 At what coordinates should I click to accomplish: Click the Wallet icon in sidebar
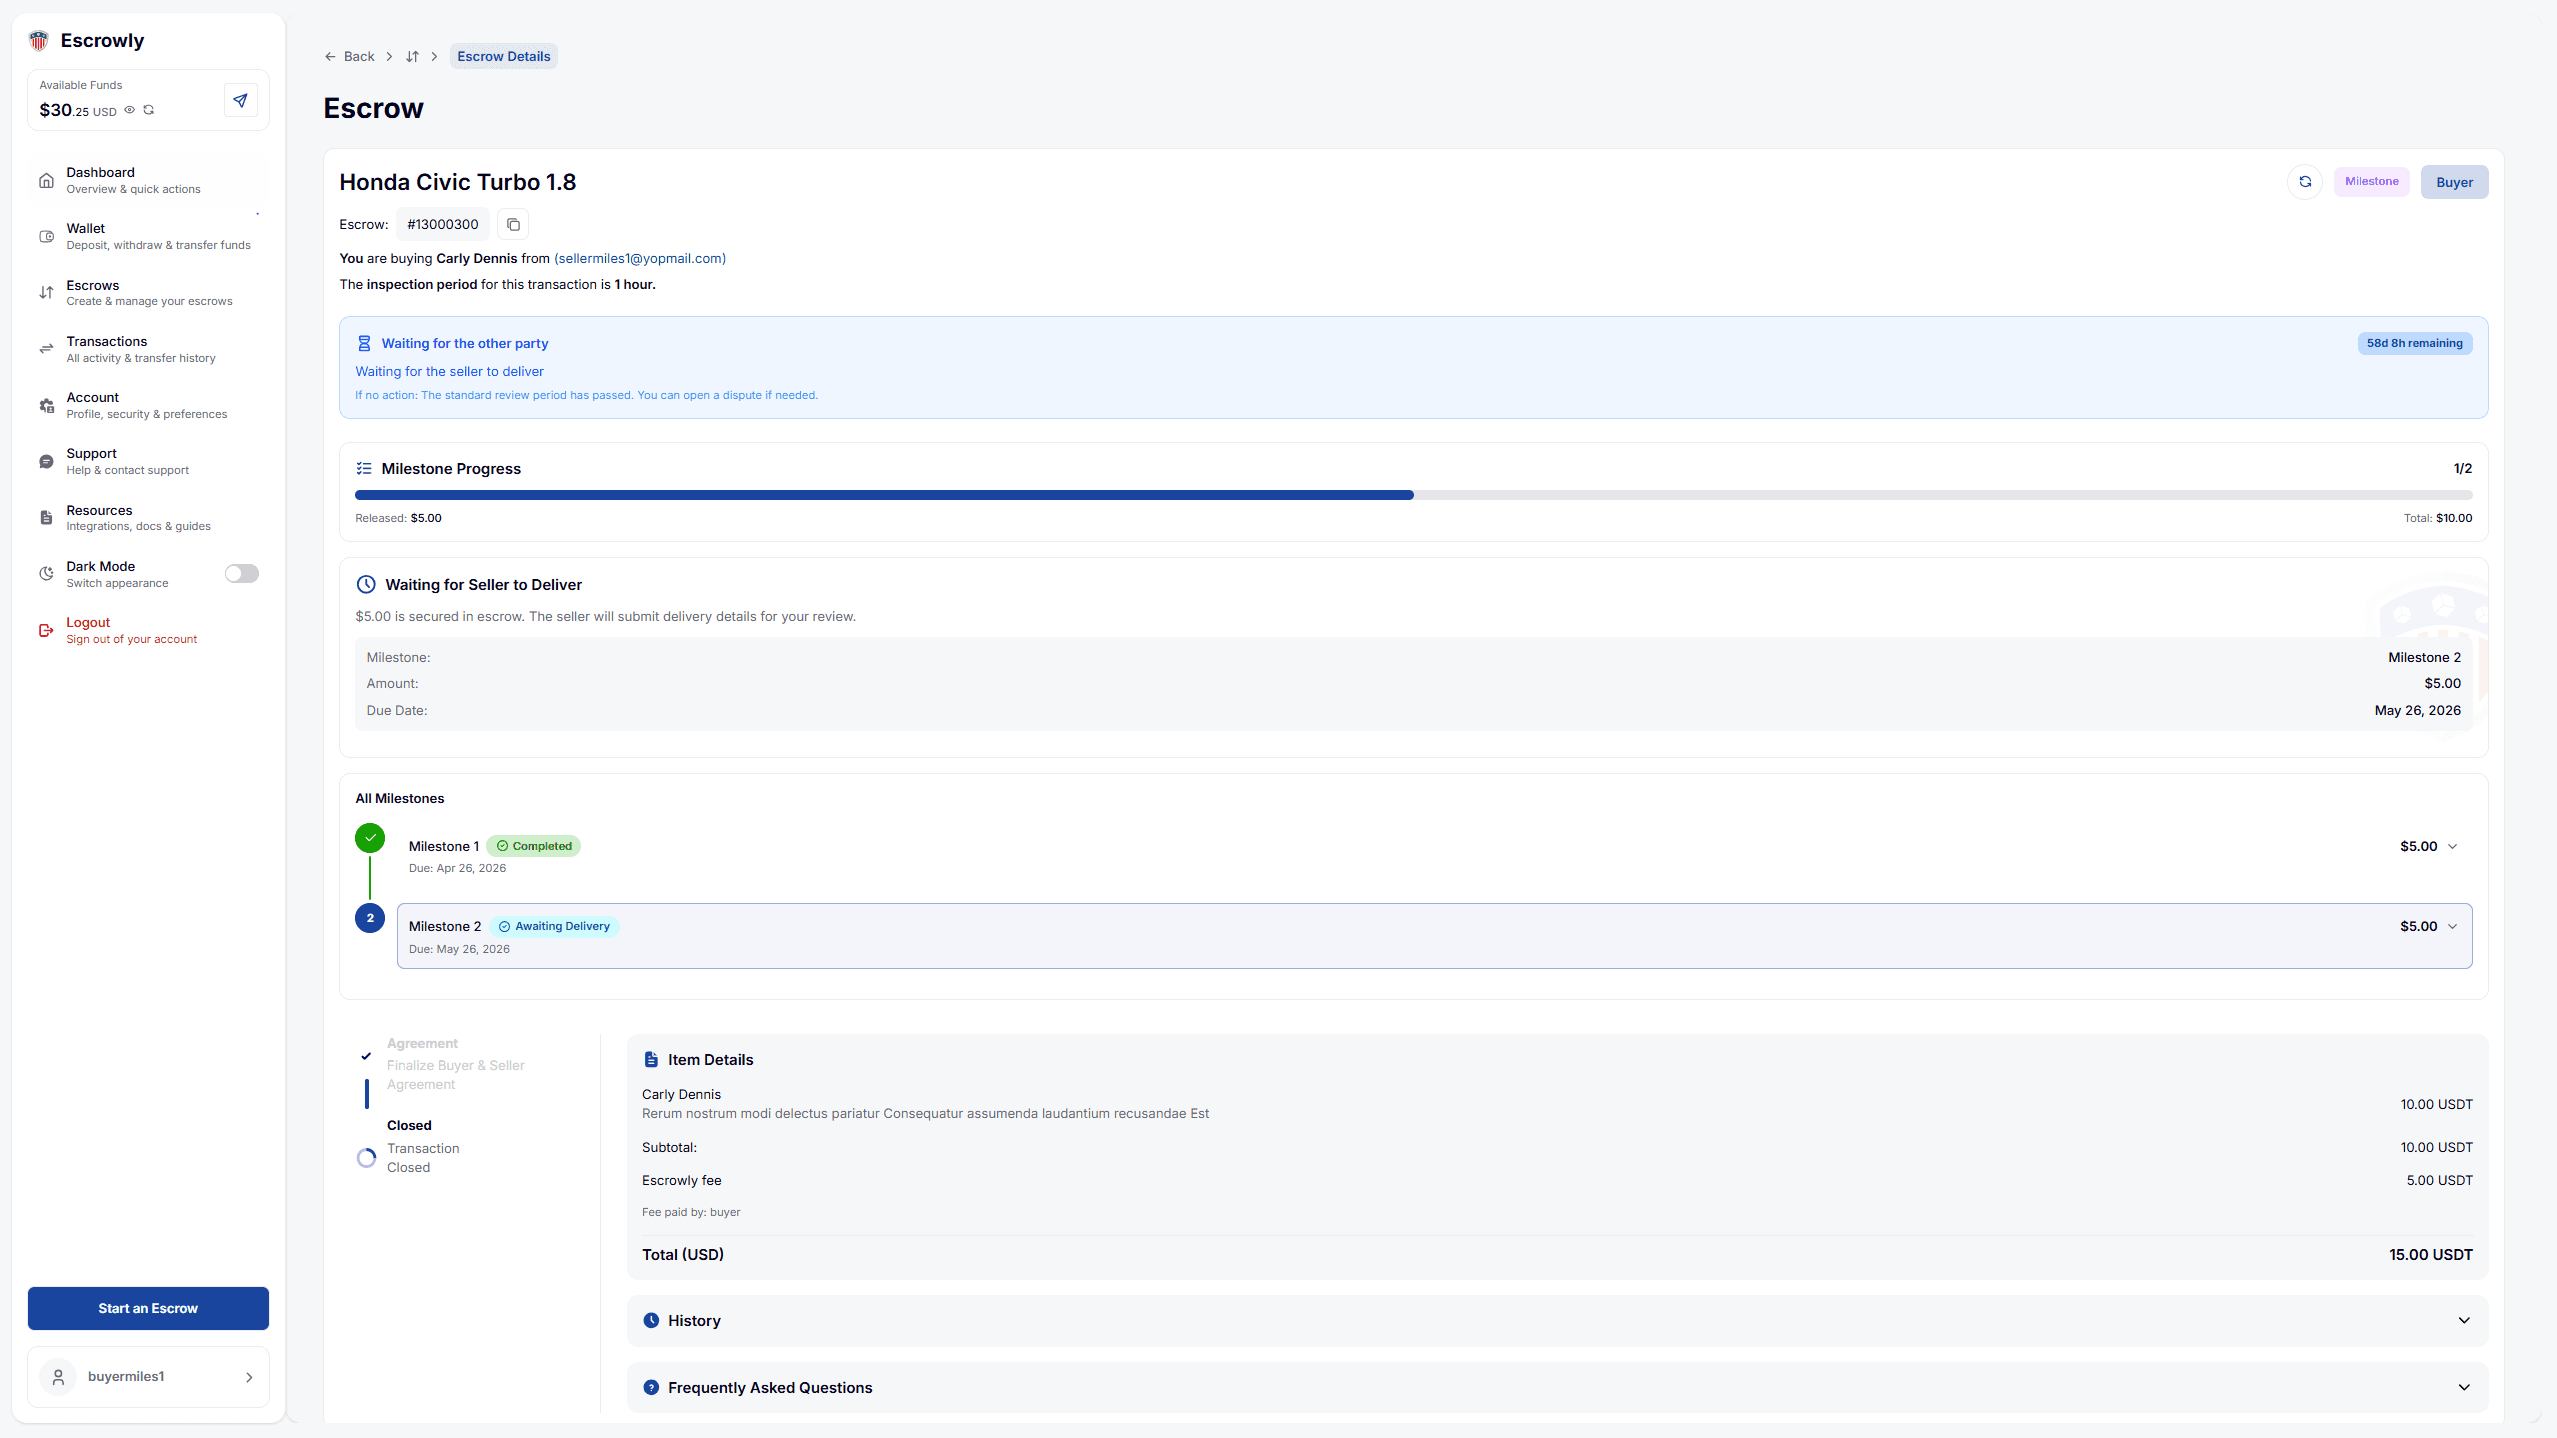(x=46, y=237)
